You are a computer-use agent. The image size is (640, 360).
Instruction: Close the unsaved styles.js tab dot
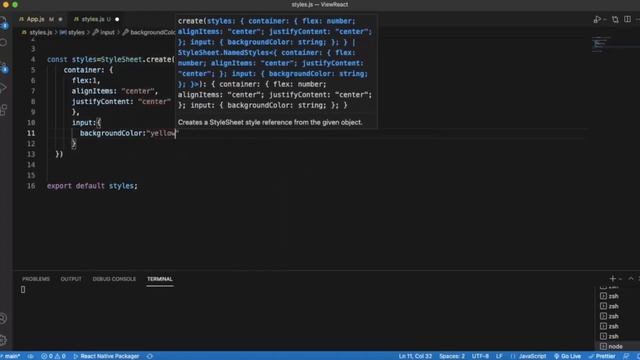pos(117,19)
